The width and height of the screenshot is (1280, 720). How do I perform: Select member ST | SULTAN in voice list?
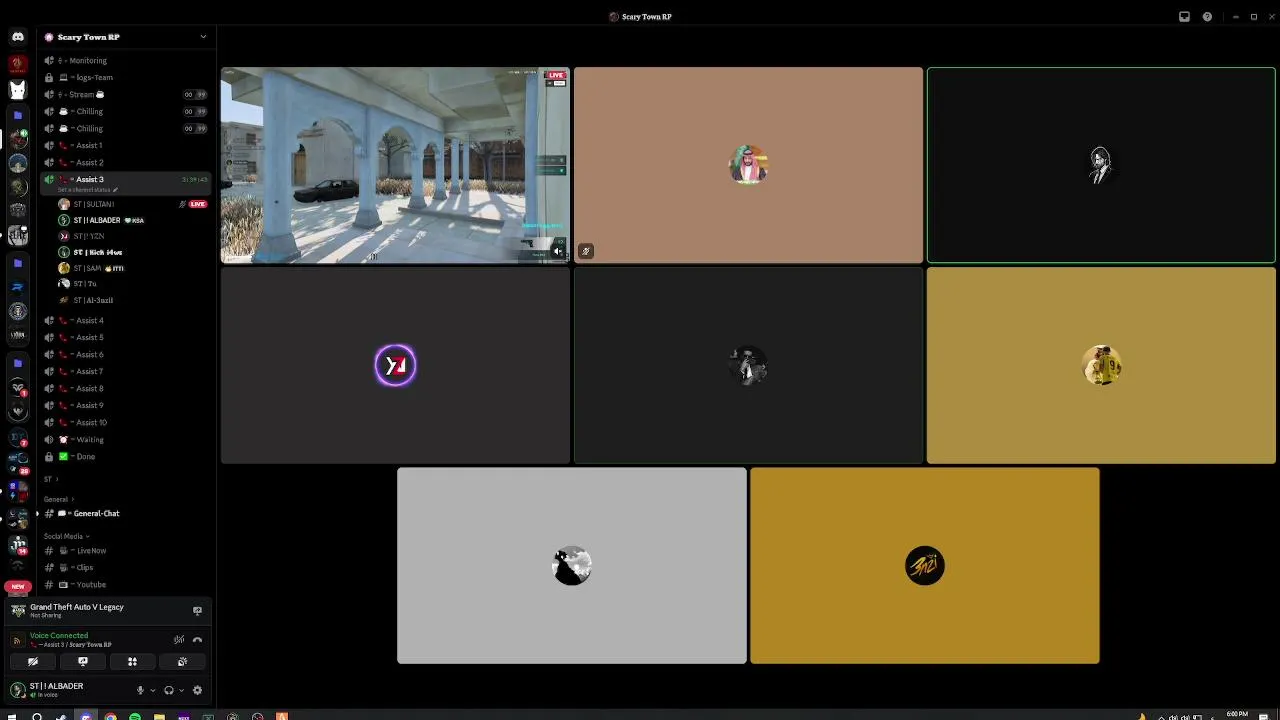pyautogui.click(x=133, y=204)
